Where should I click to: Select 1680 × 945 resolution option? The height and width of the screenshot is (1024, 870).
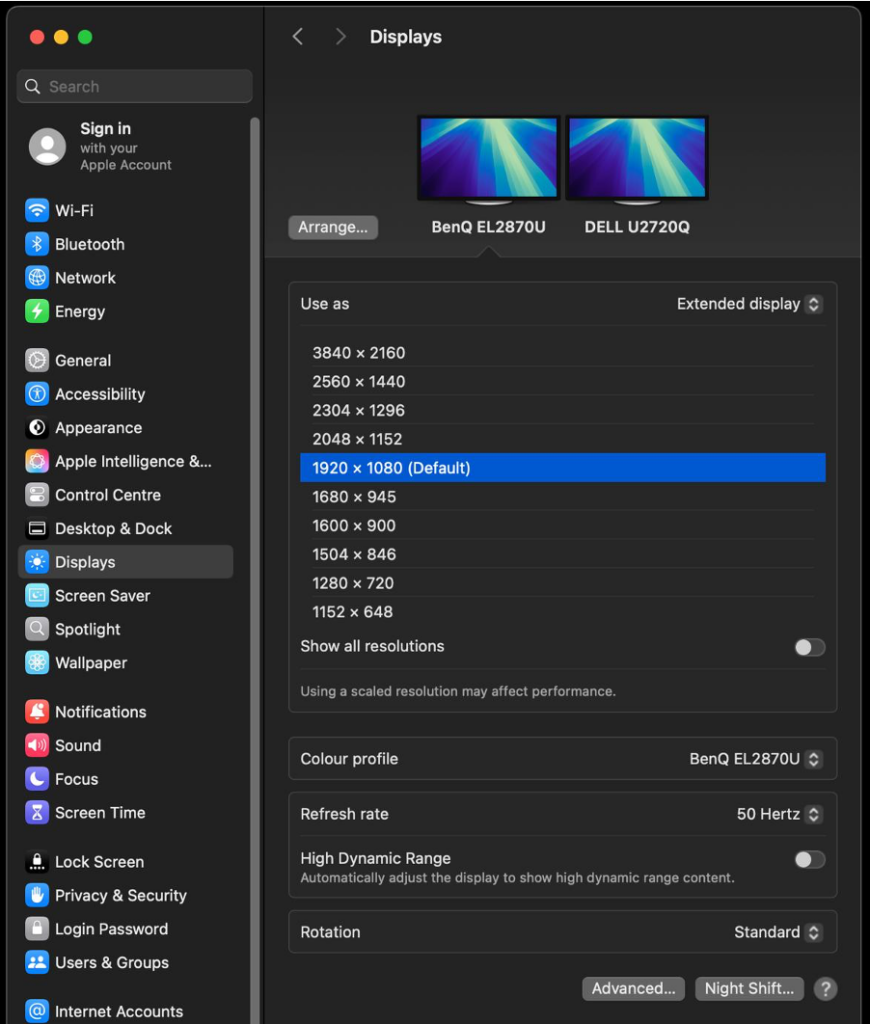point(354,497)
